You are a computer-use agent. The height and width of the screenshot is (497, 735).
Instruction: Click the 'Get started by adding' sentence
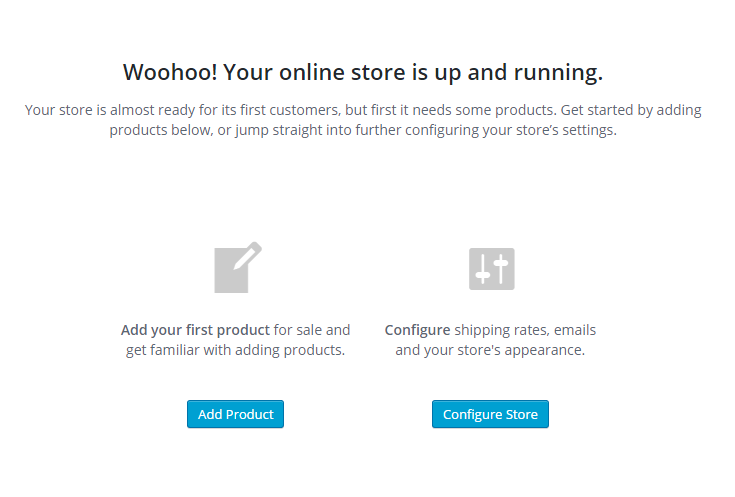point(631,110)
